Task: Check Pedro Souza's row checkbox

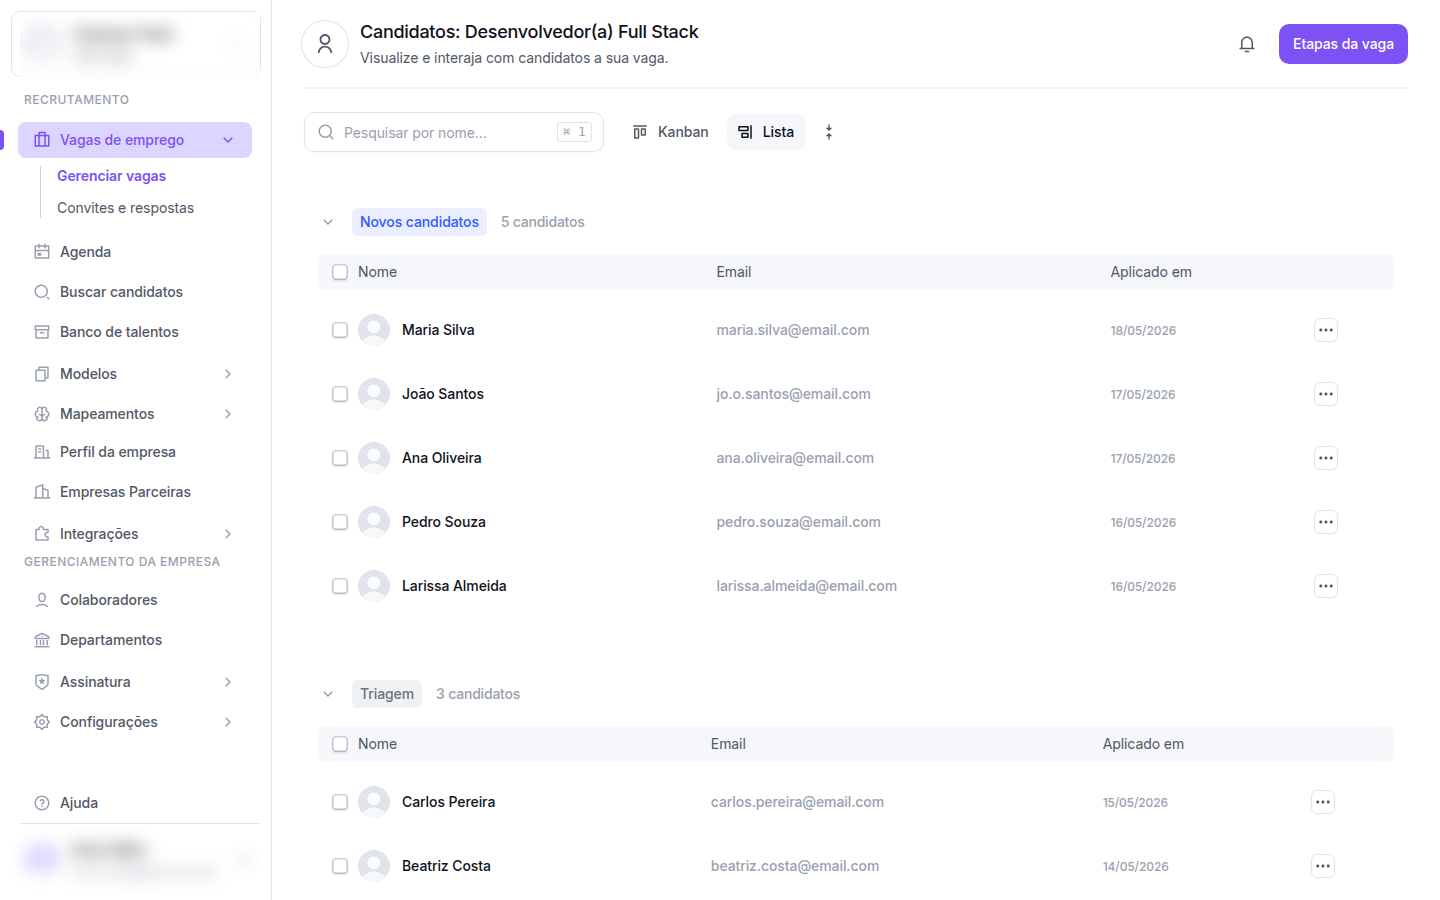Action: [340, 522]
